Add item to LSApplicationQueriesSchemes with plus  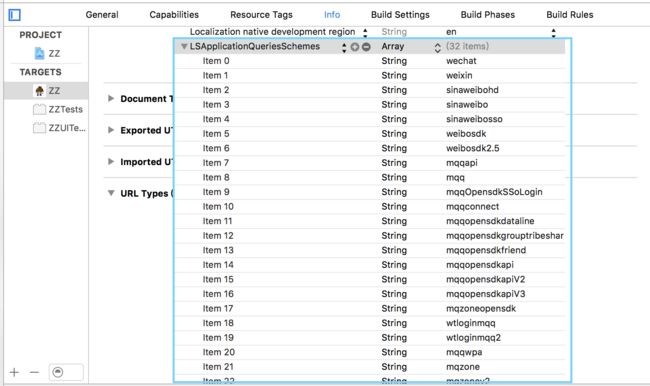[354, 46]
